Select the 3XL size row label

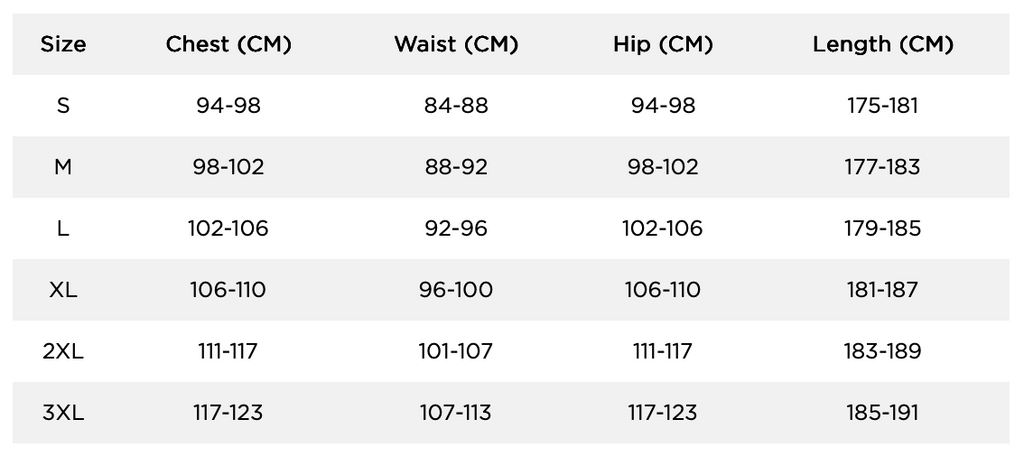(x=63, y=412)
